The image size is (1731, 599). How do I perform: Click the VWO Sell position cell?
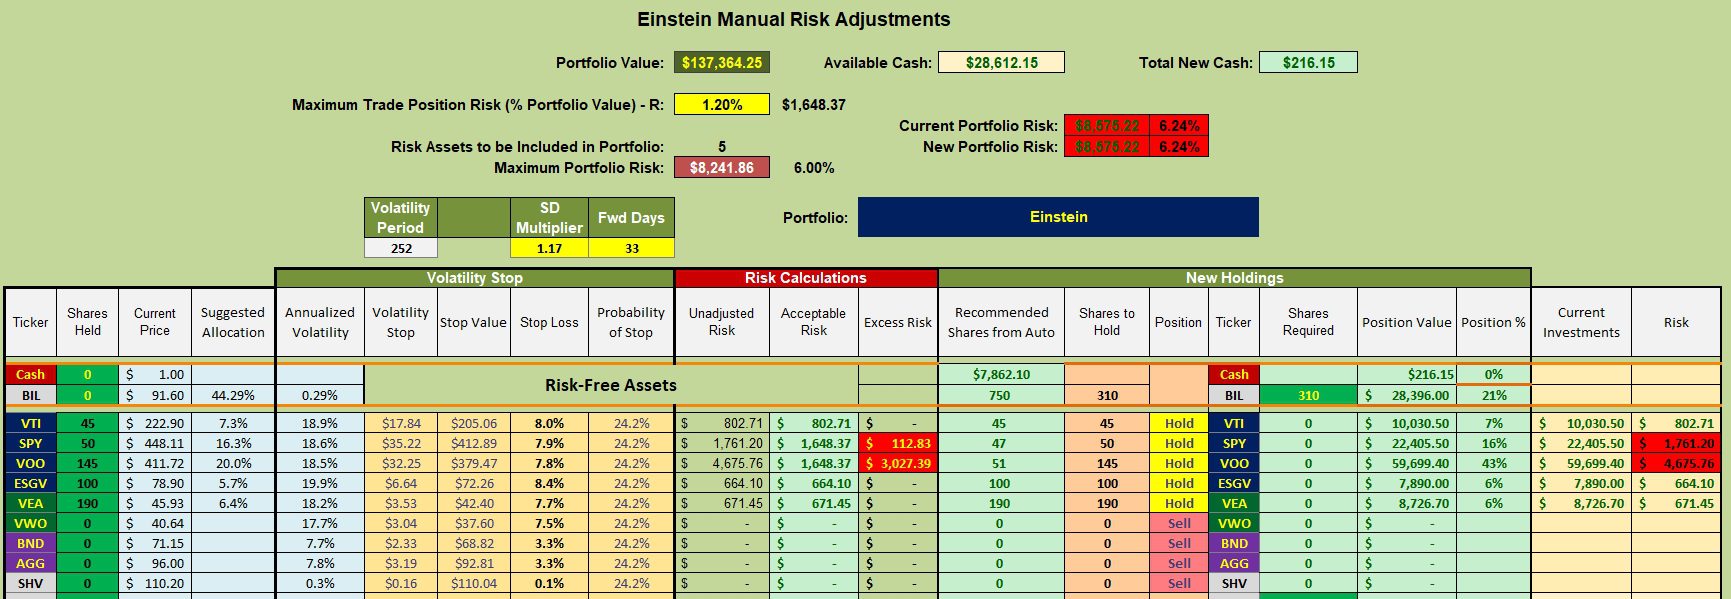[x=1179, y=523]
